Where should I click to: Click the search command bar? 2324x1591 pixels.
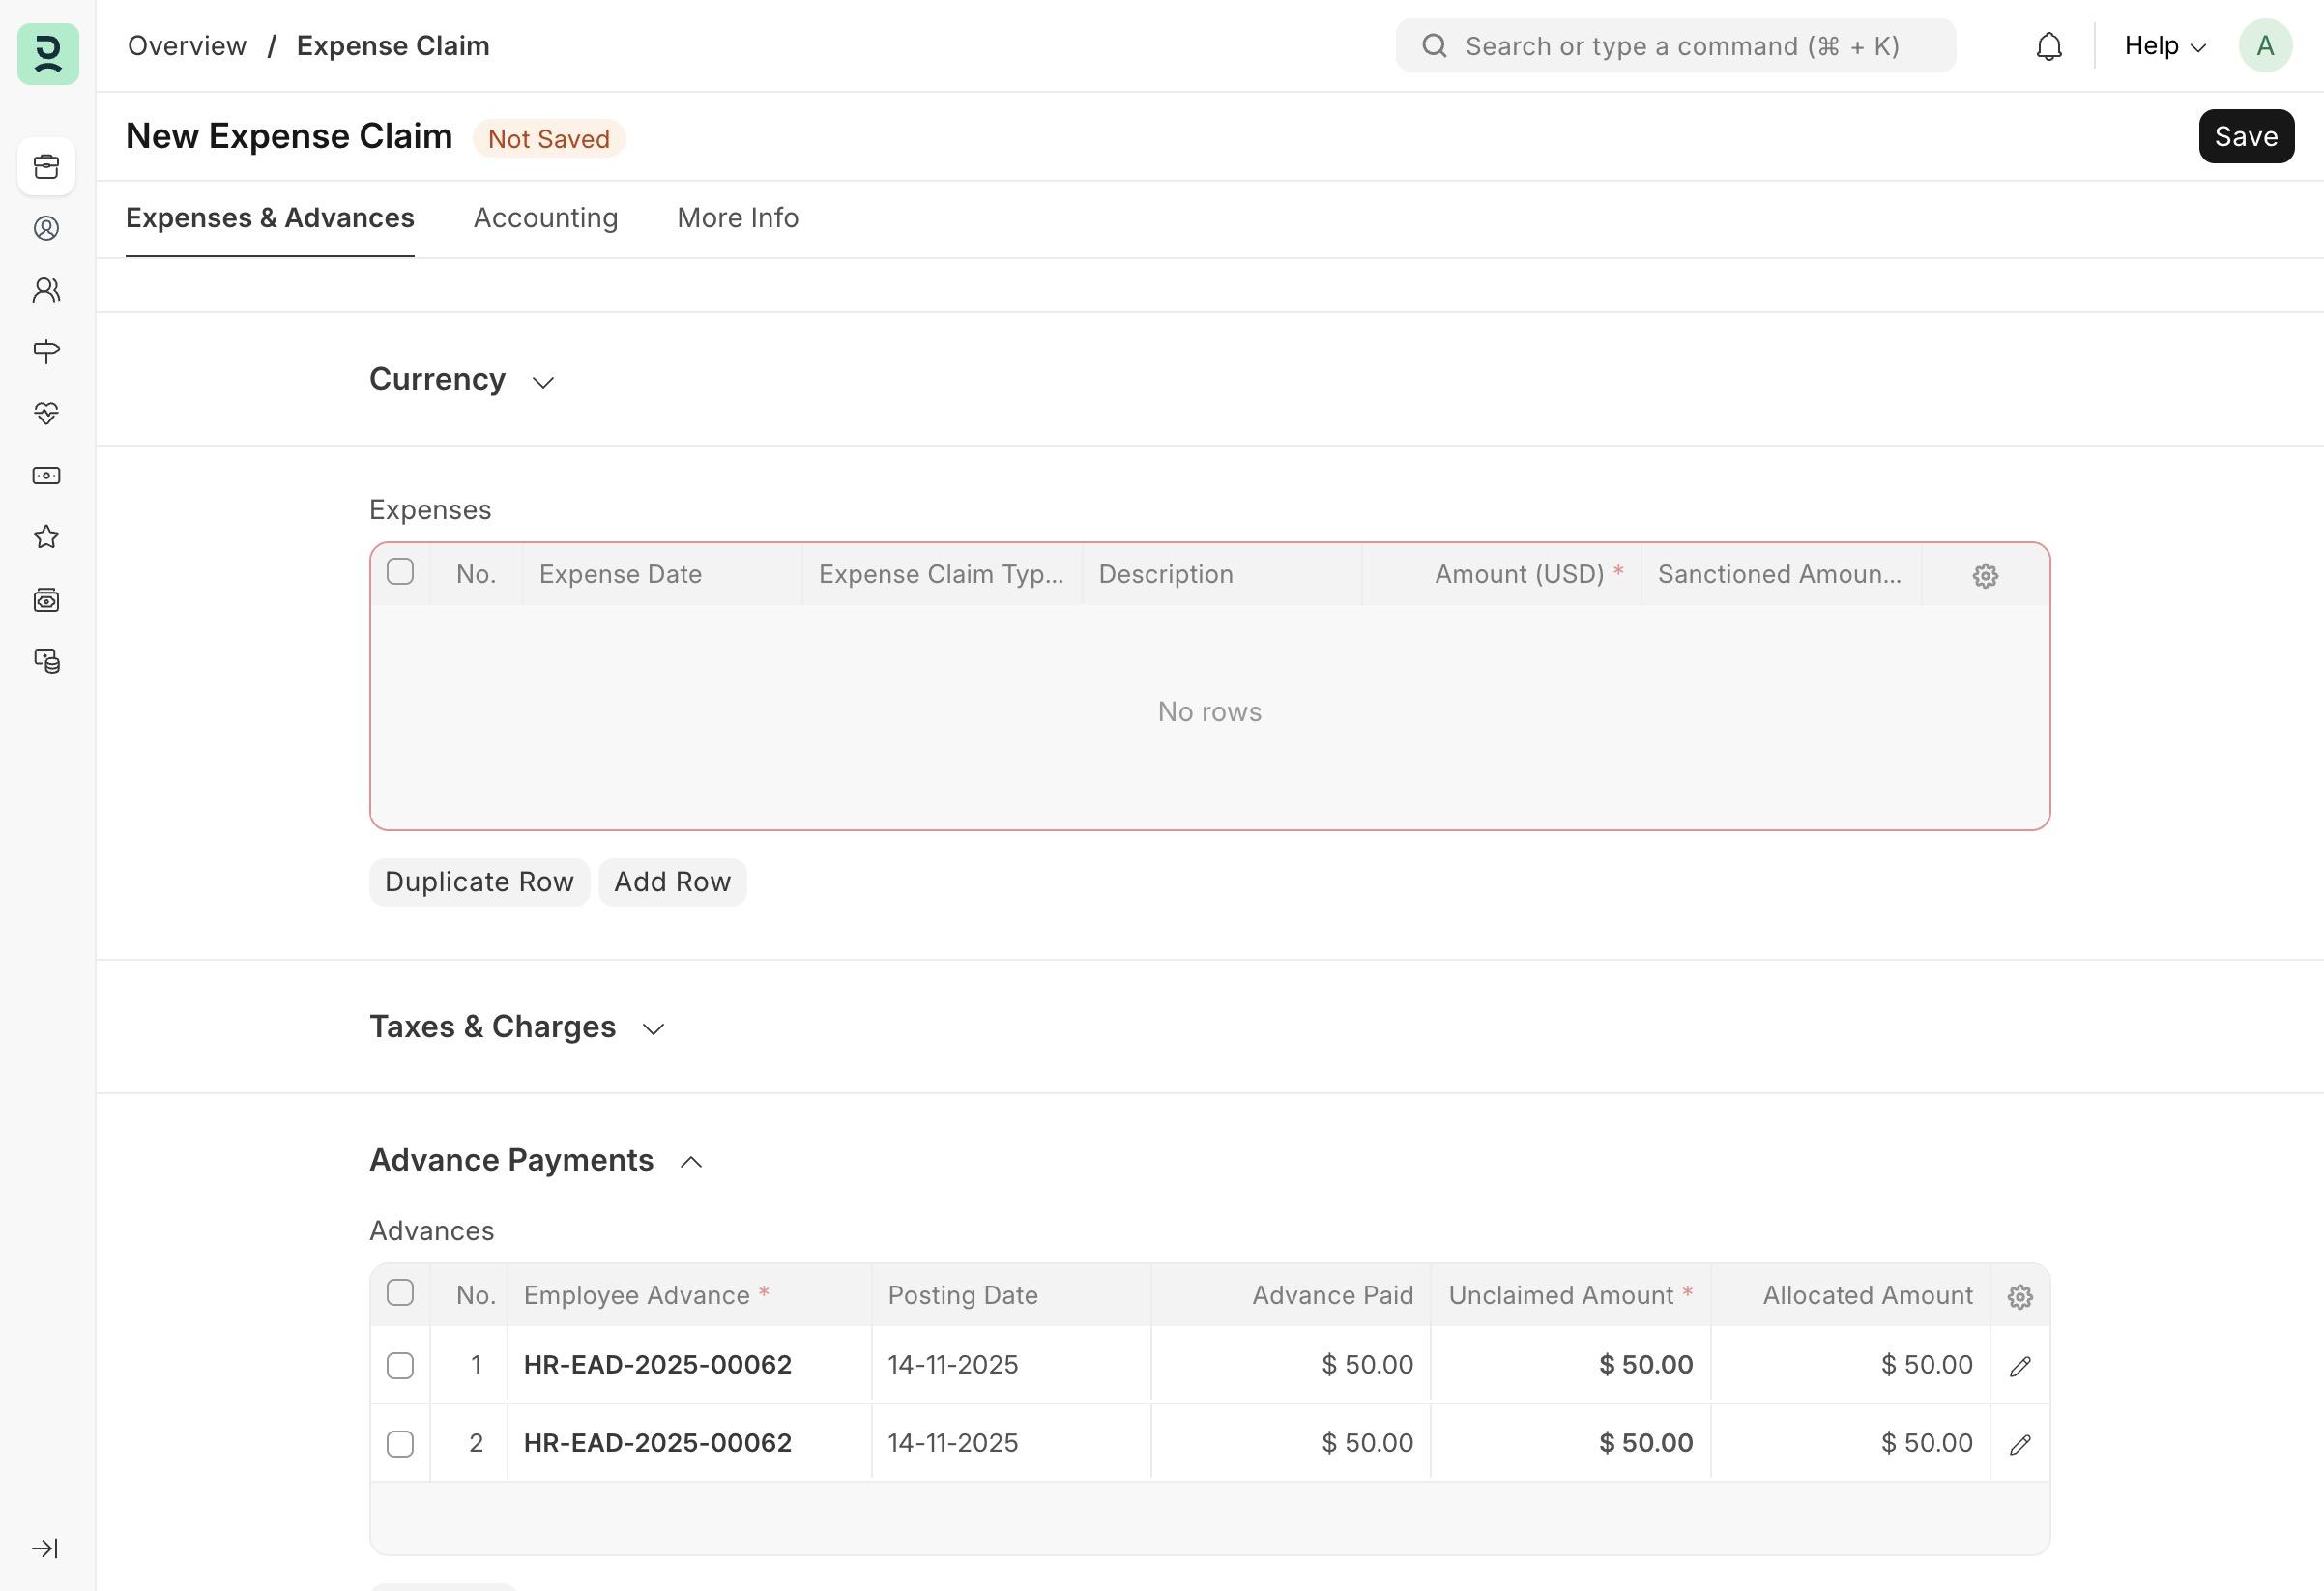[1675, 46]
